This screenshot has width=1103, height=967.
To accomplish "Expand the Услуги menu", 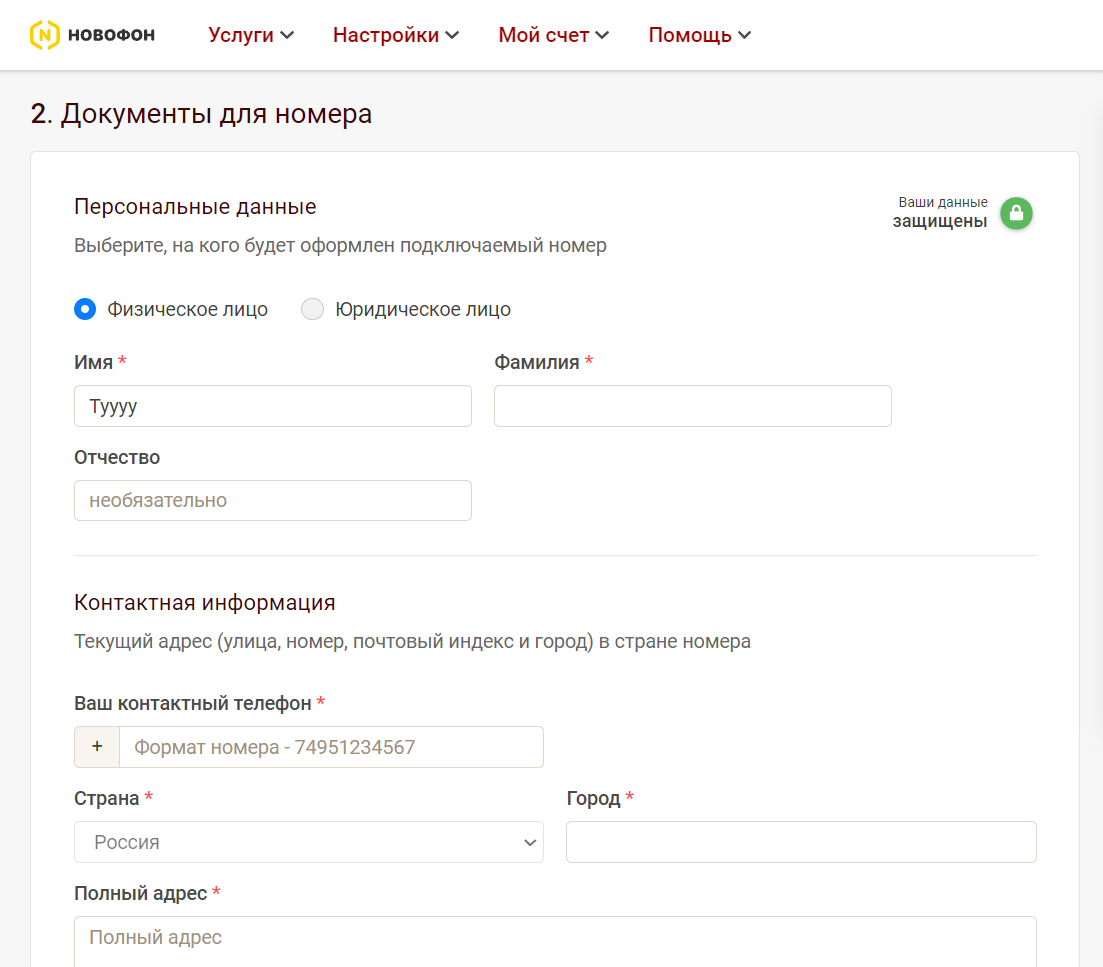I will pos(251,35).
